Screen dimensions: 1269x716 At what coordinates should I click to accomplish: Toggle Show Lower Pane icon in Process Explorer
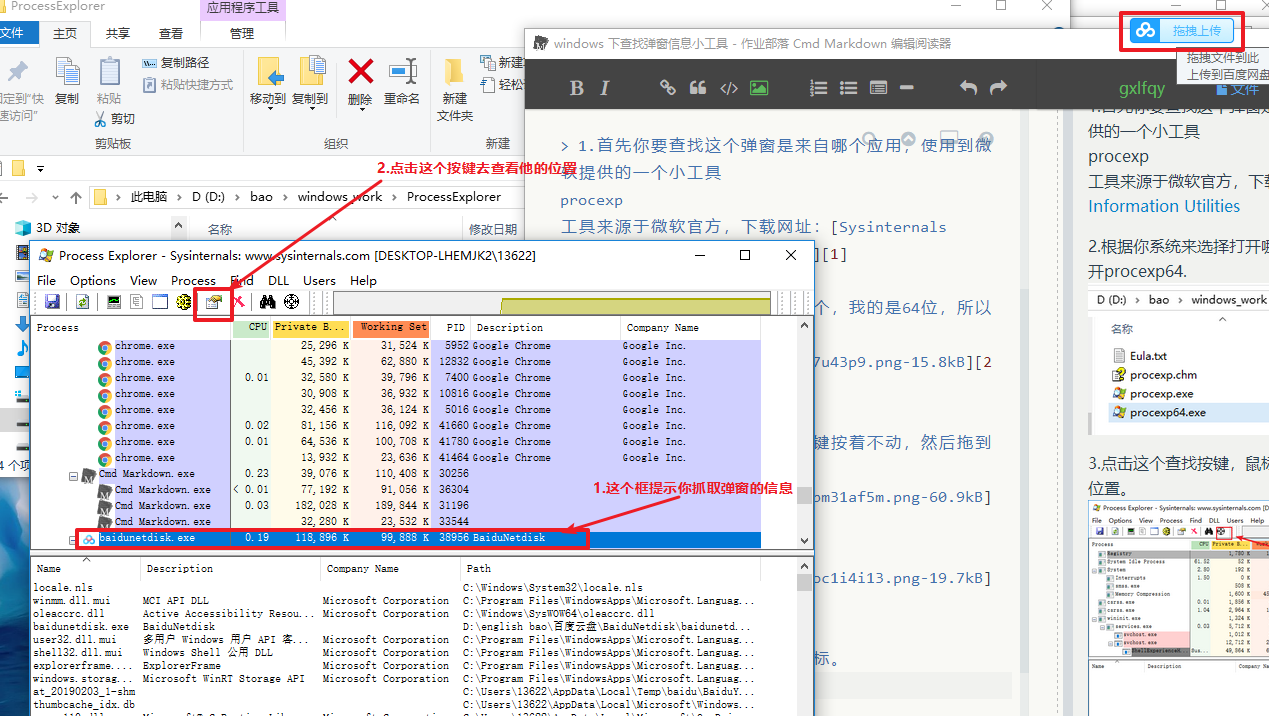[x=160, y=302]
